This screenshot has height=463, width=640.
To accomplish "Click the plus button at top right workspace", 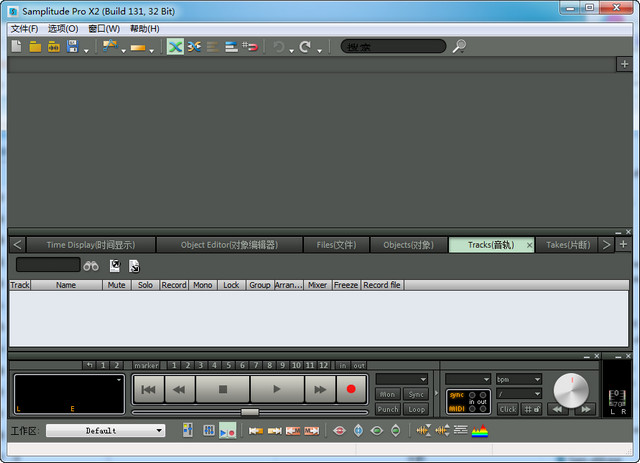I will point(624,64).
